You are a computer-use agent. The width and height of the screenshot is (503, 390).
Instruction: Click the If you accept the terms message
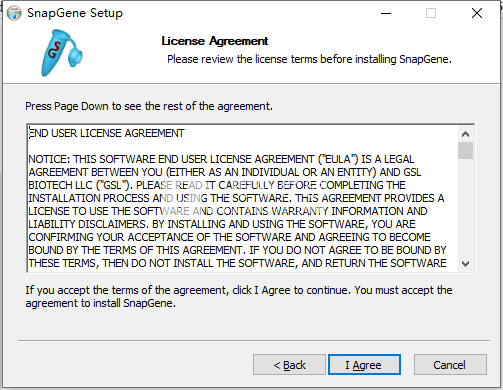239,297
